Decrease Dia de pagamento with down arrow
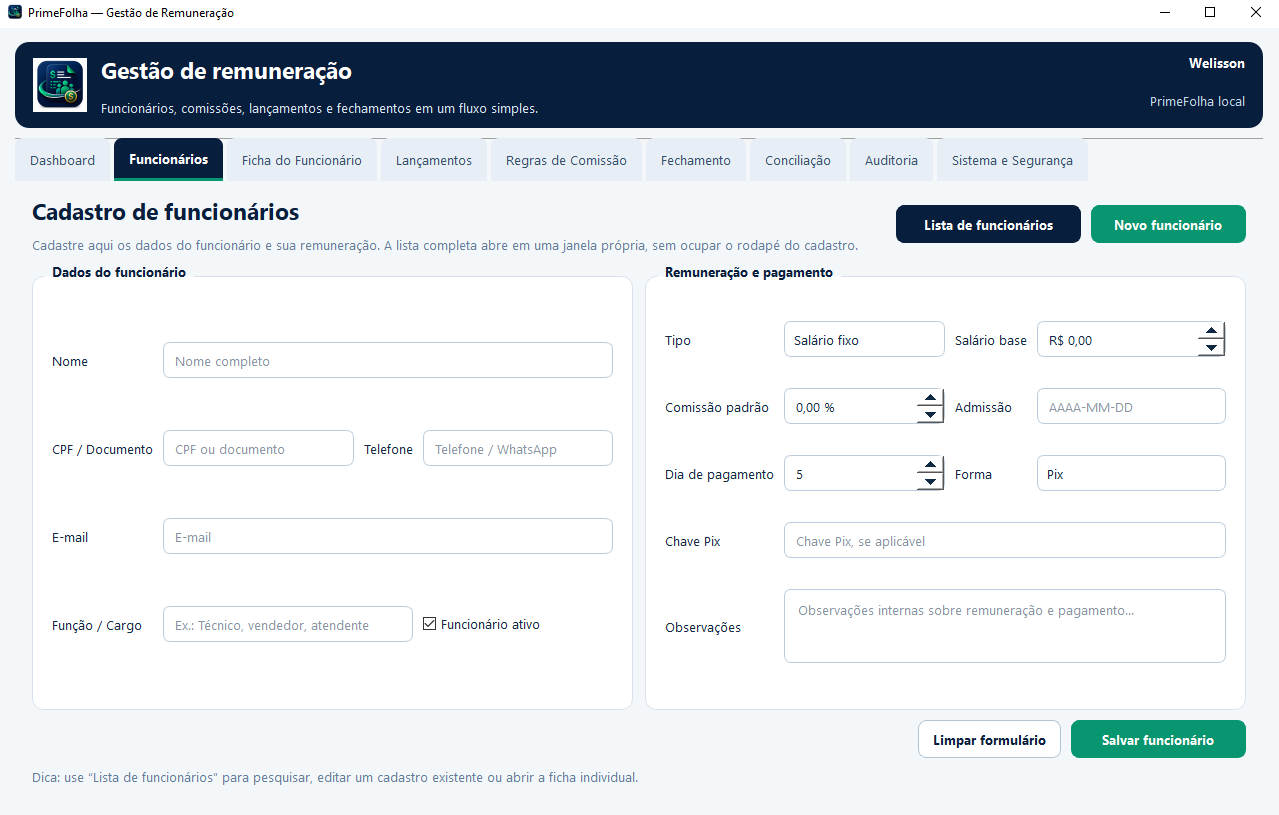 tap(930, 482)
